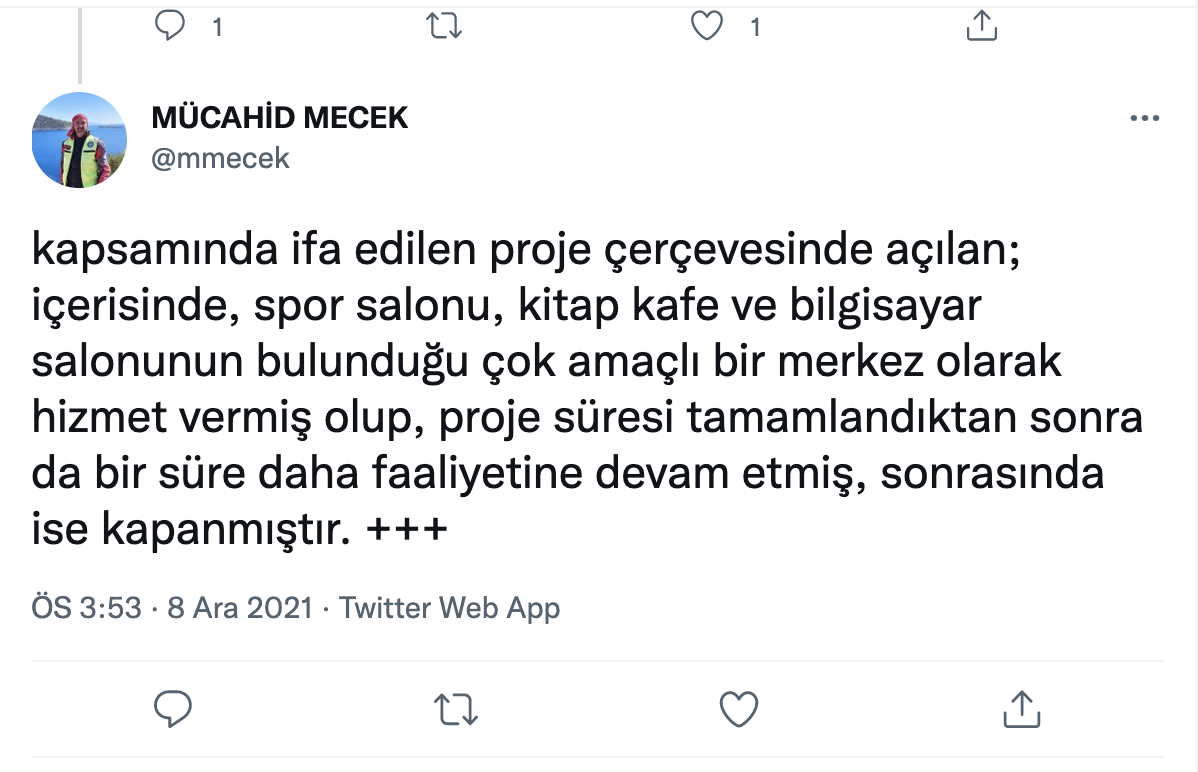Open the Twitter Web App source link
Viewport: 1198px width, 772px height.
click(x=449, y=608)
